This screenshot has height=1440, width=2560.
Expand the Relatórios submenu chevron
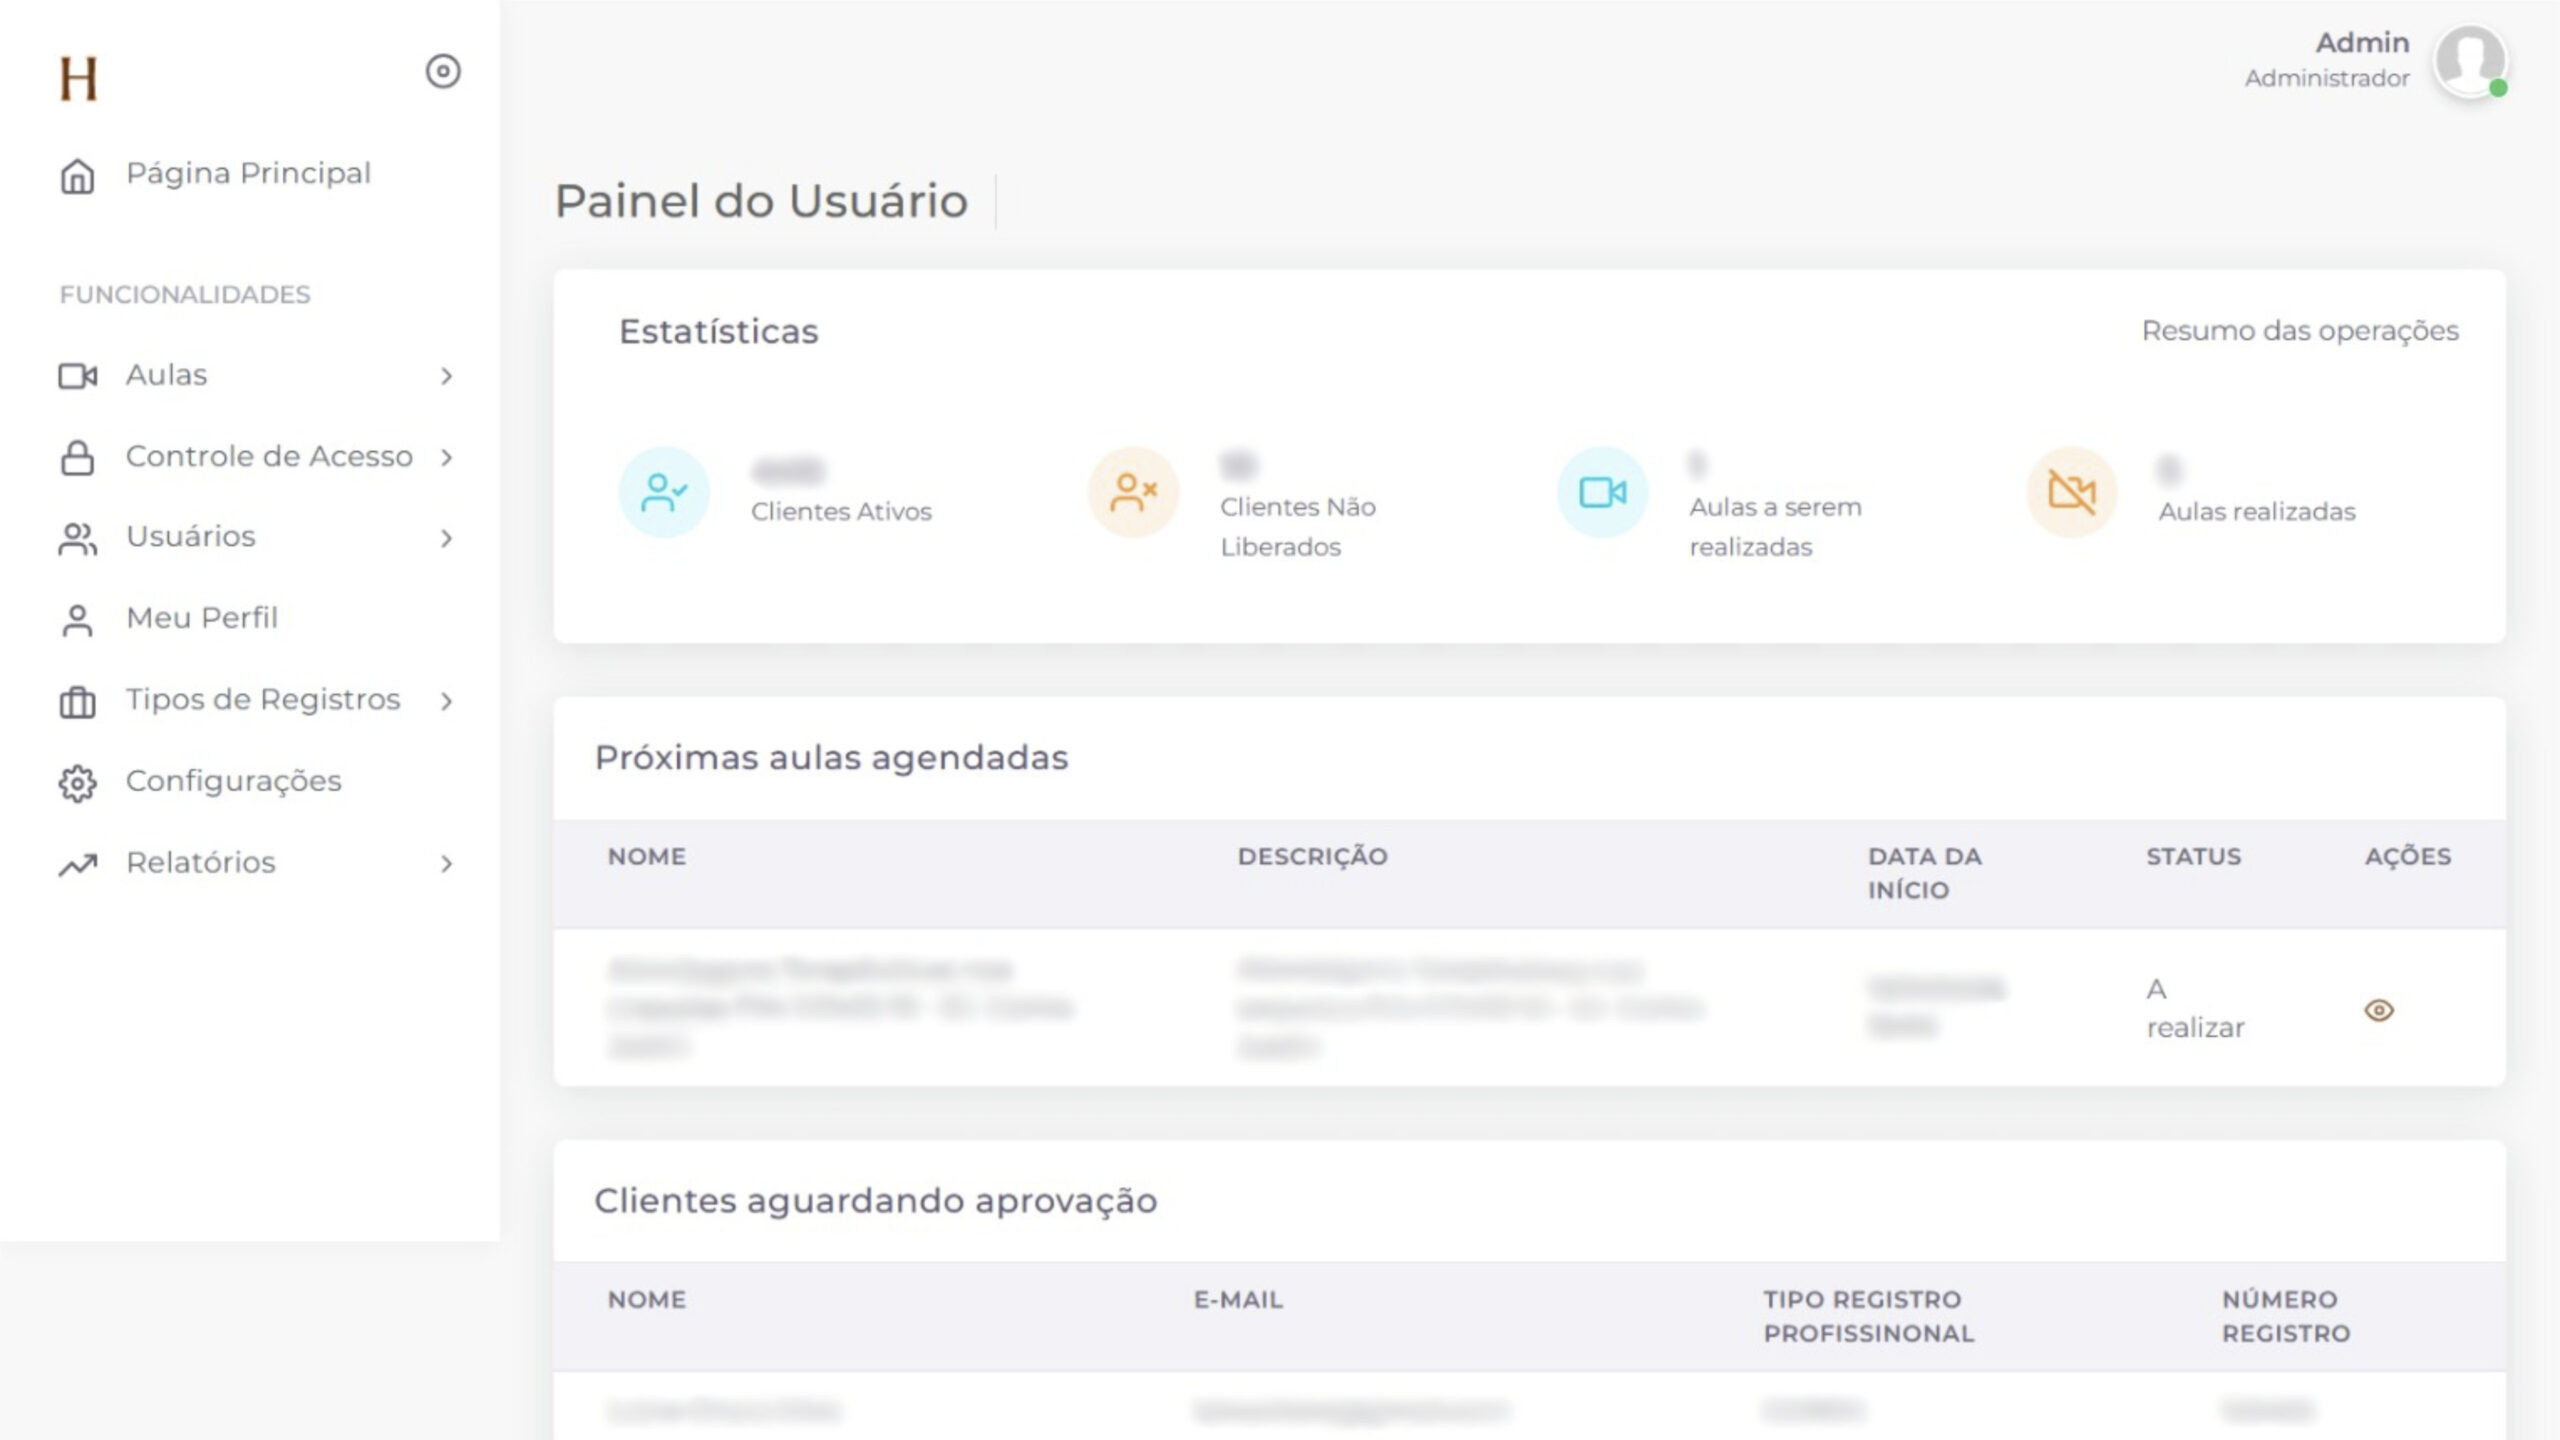click(x=446, y=864)
